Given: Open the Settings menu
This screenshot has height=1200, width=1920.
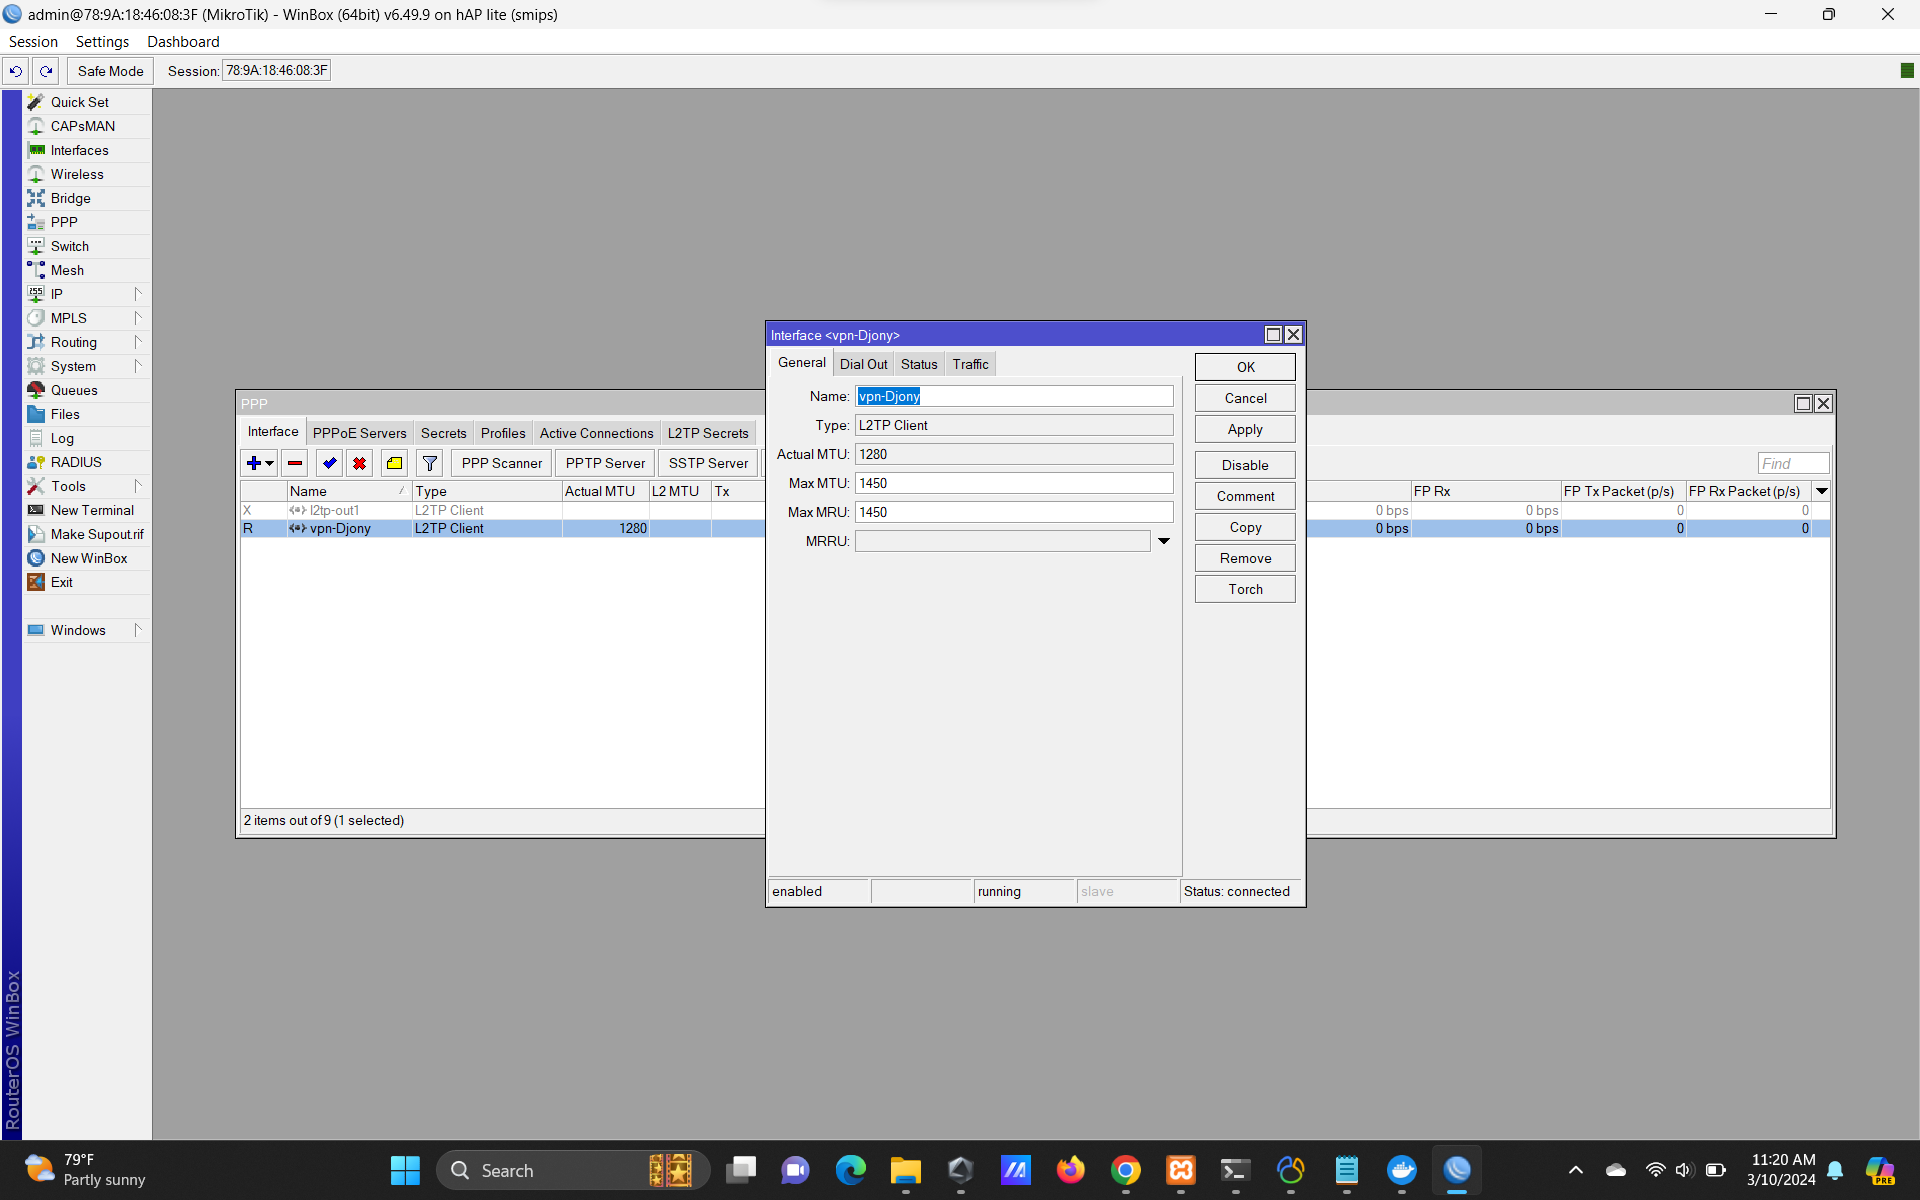Looking at the screenshot, I should 102,42.
